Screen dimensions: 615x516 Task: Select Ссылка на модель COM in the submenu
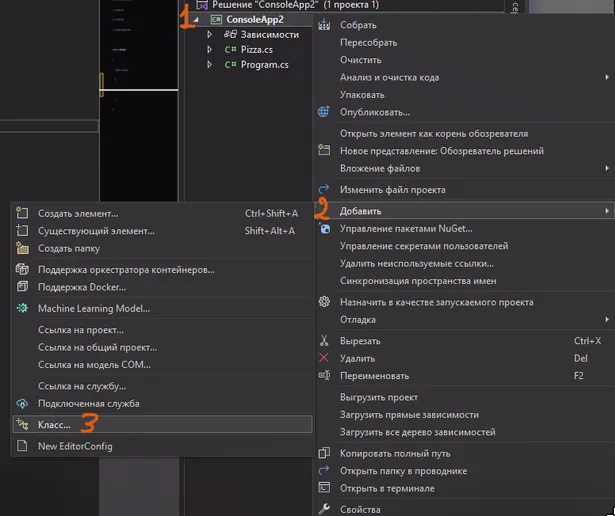tap(94, 365)
